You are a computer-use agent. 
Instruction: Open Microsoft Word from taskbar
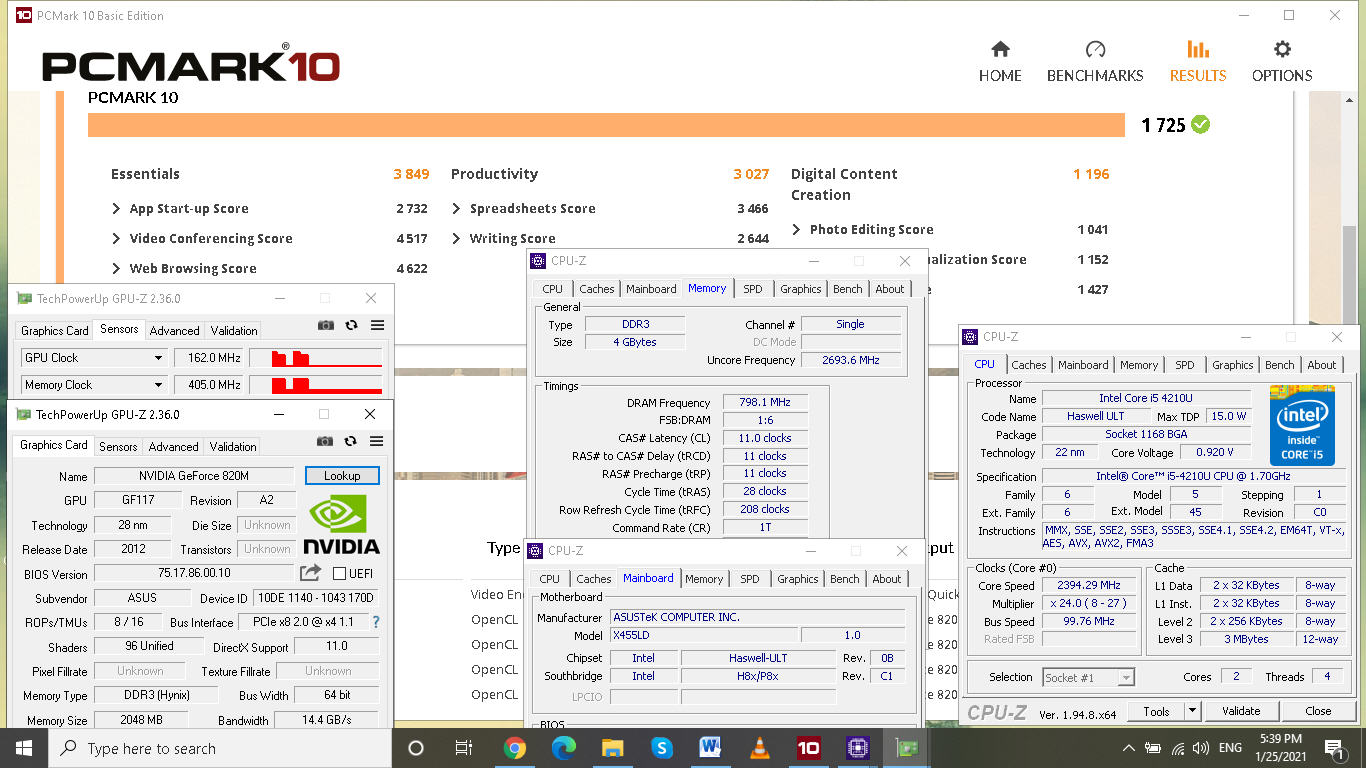[x=710, y=748]
